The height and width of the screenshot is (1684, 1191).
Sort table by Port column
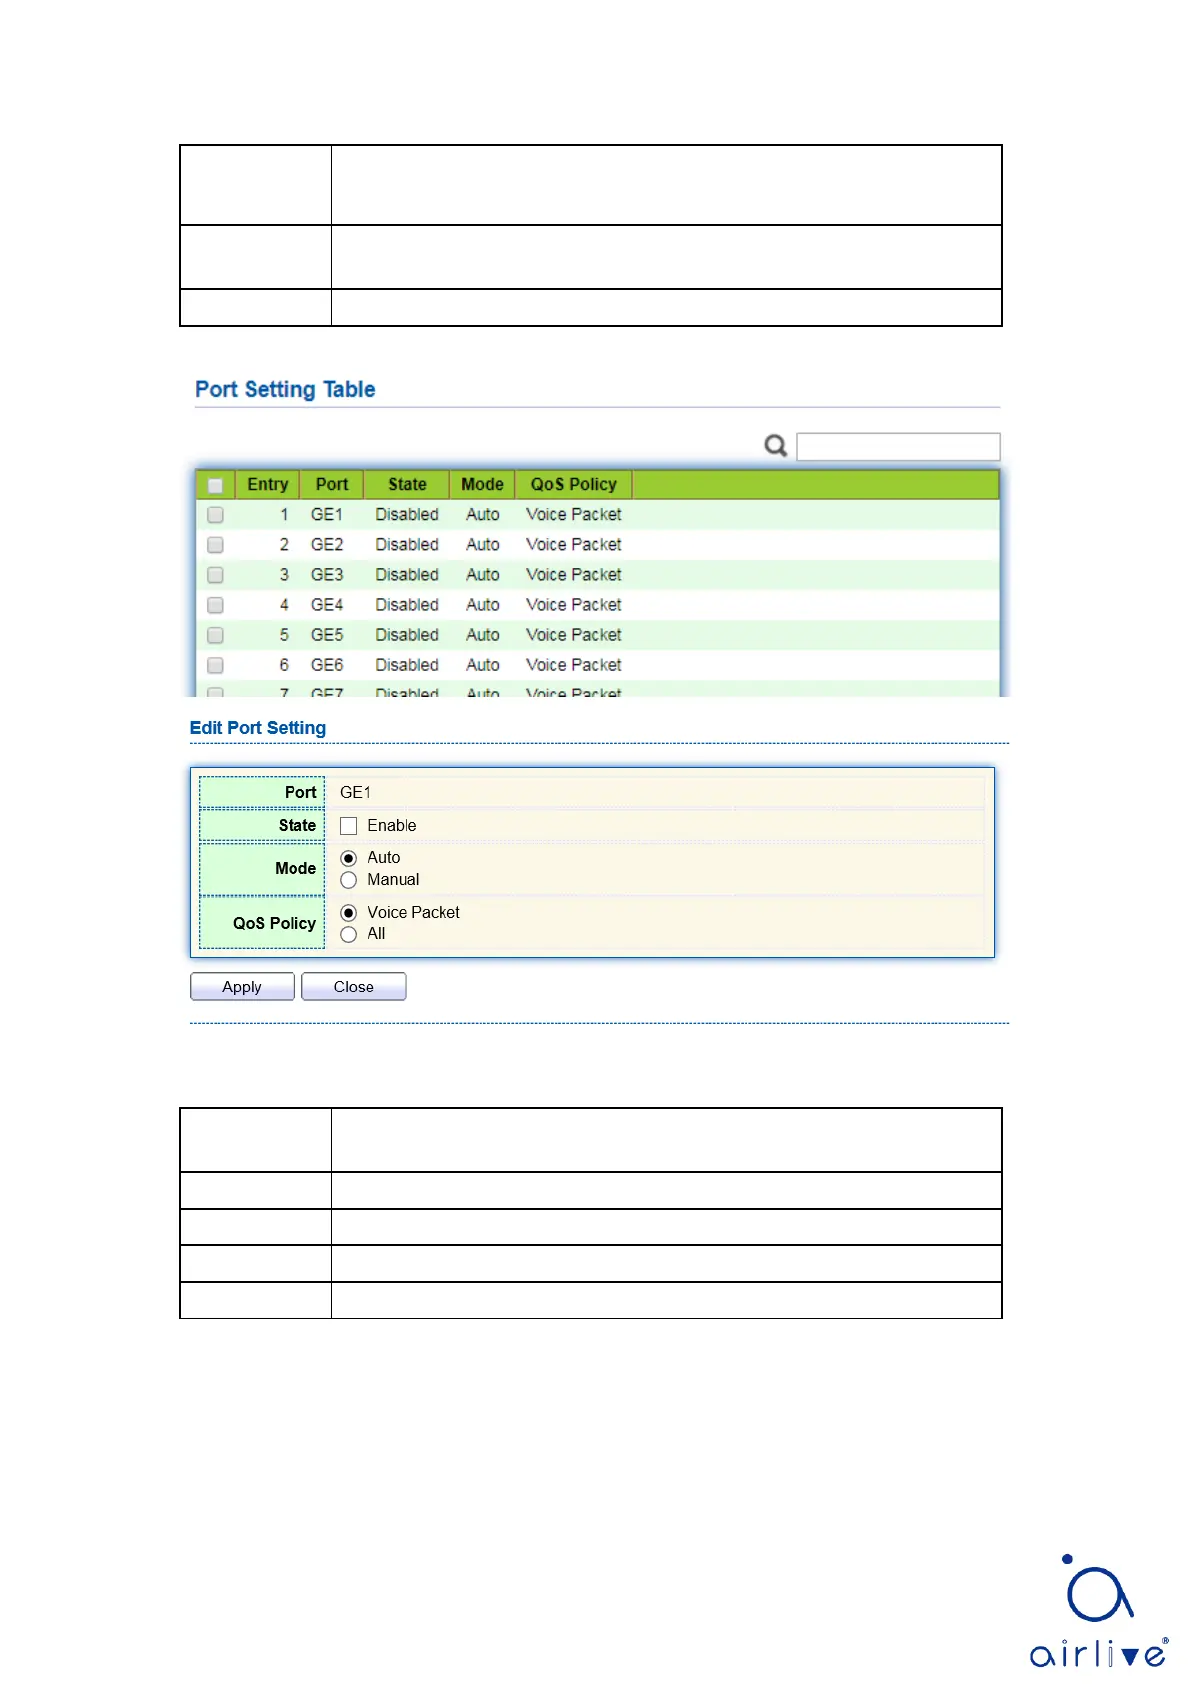pos(332,485)
